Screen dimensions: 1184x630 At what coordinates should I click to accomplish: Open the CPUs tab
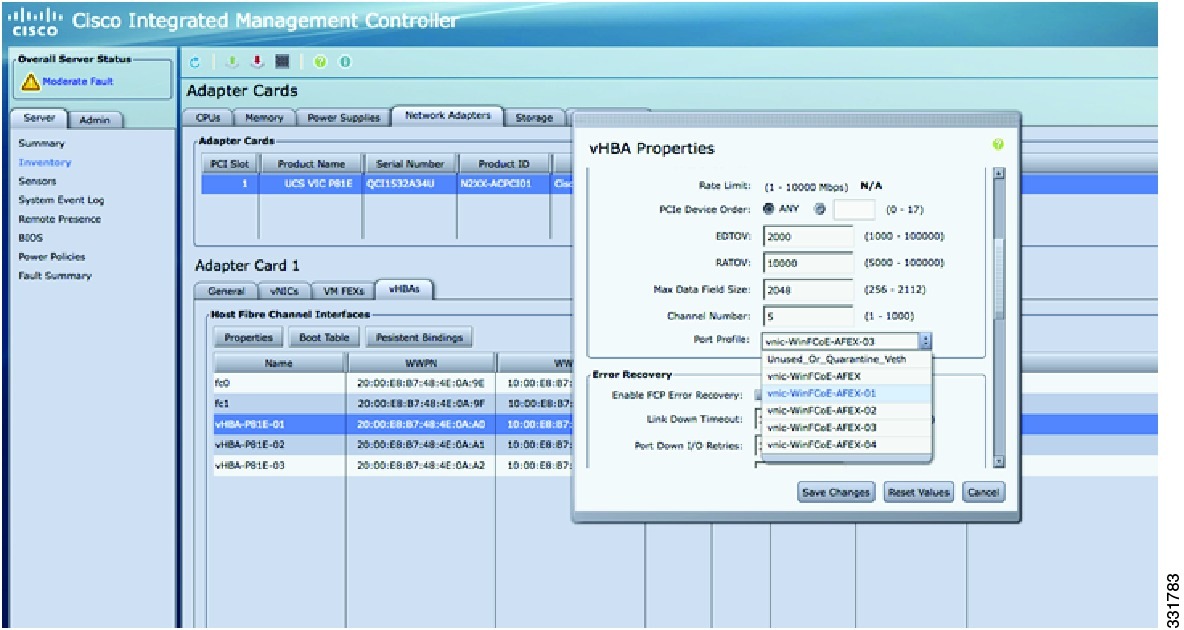tap(208, 118)
